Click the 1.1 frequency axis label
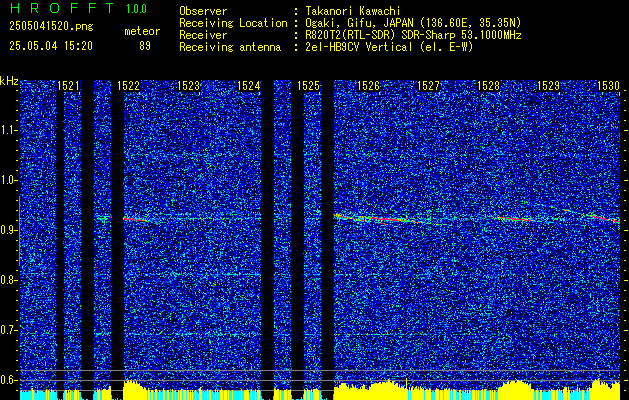The height and width of the screenshot is (400, 629). pos(9,130)
